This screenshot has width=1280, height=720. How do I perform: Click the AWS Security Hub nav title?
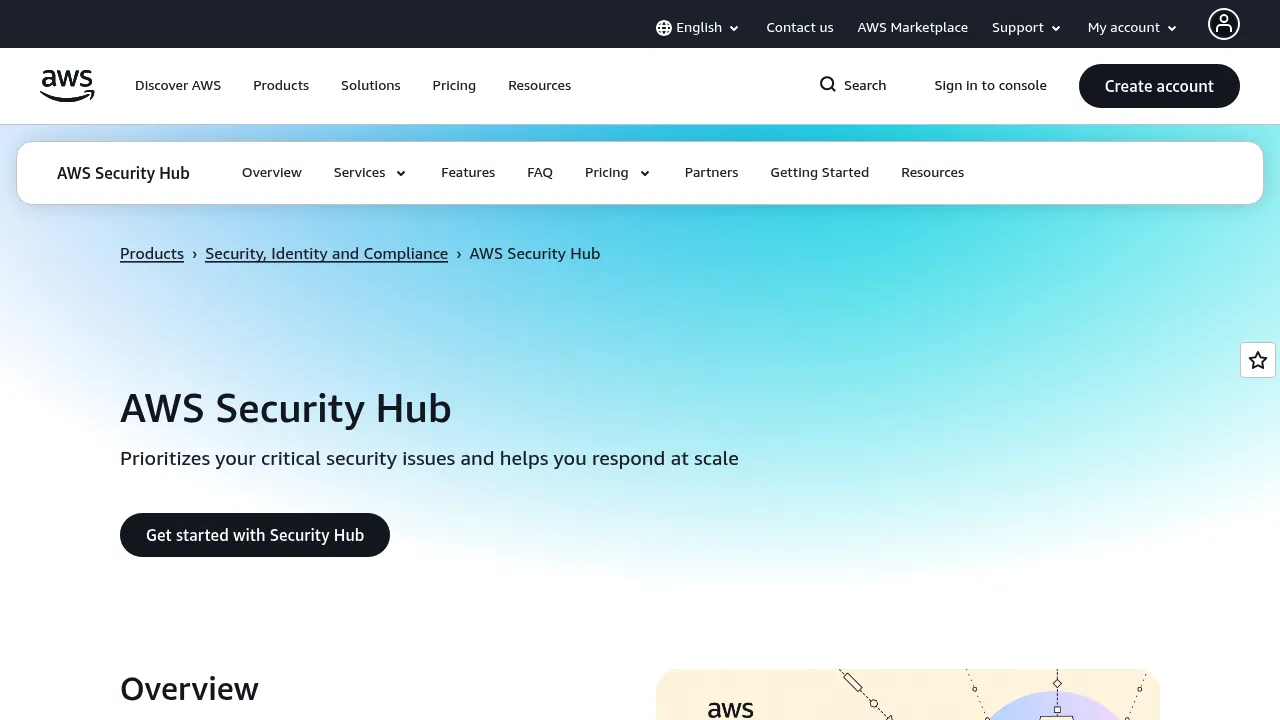[123, 173]
